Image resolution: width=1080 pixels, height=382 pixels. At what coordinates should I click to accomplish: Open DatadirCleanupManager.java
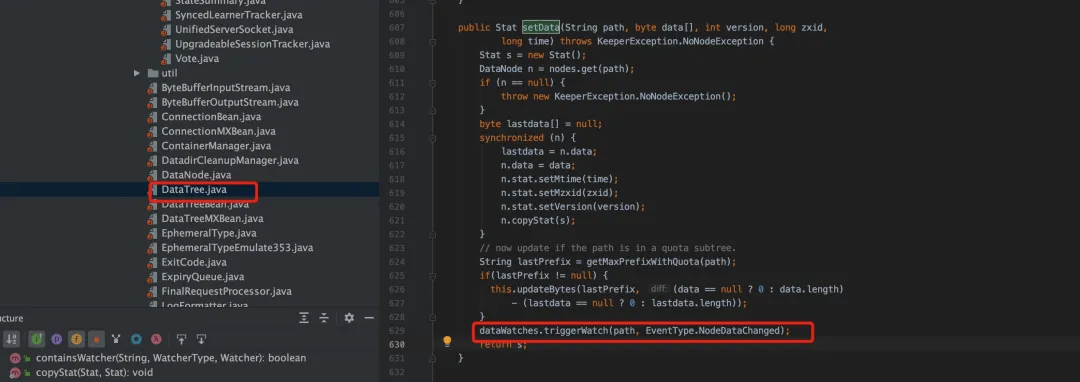[x=229, y=160]
